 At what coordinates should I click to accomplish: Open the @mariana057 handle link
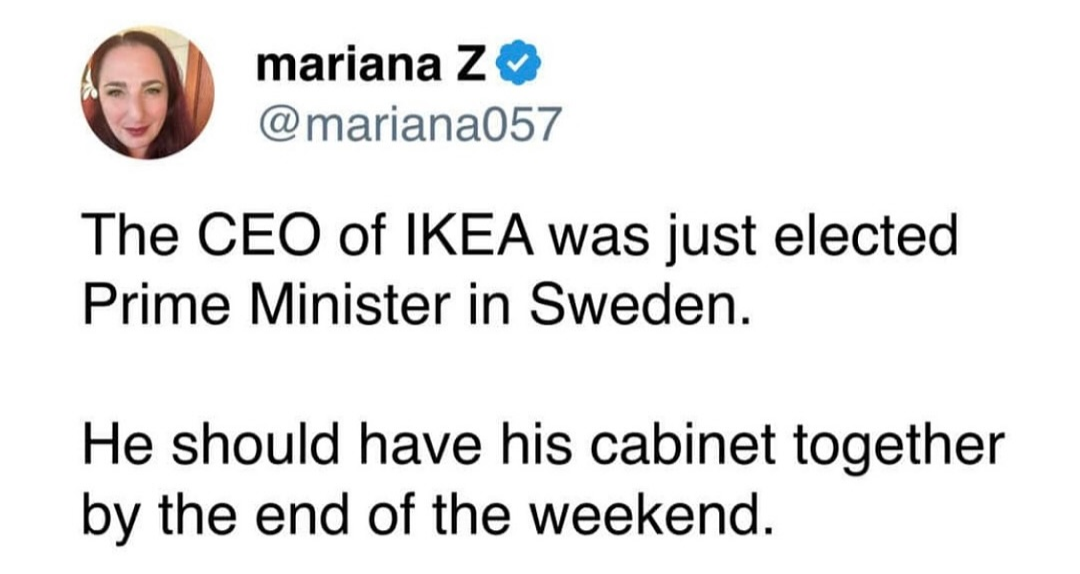409,124
